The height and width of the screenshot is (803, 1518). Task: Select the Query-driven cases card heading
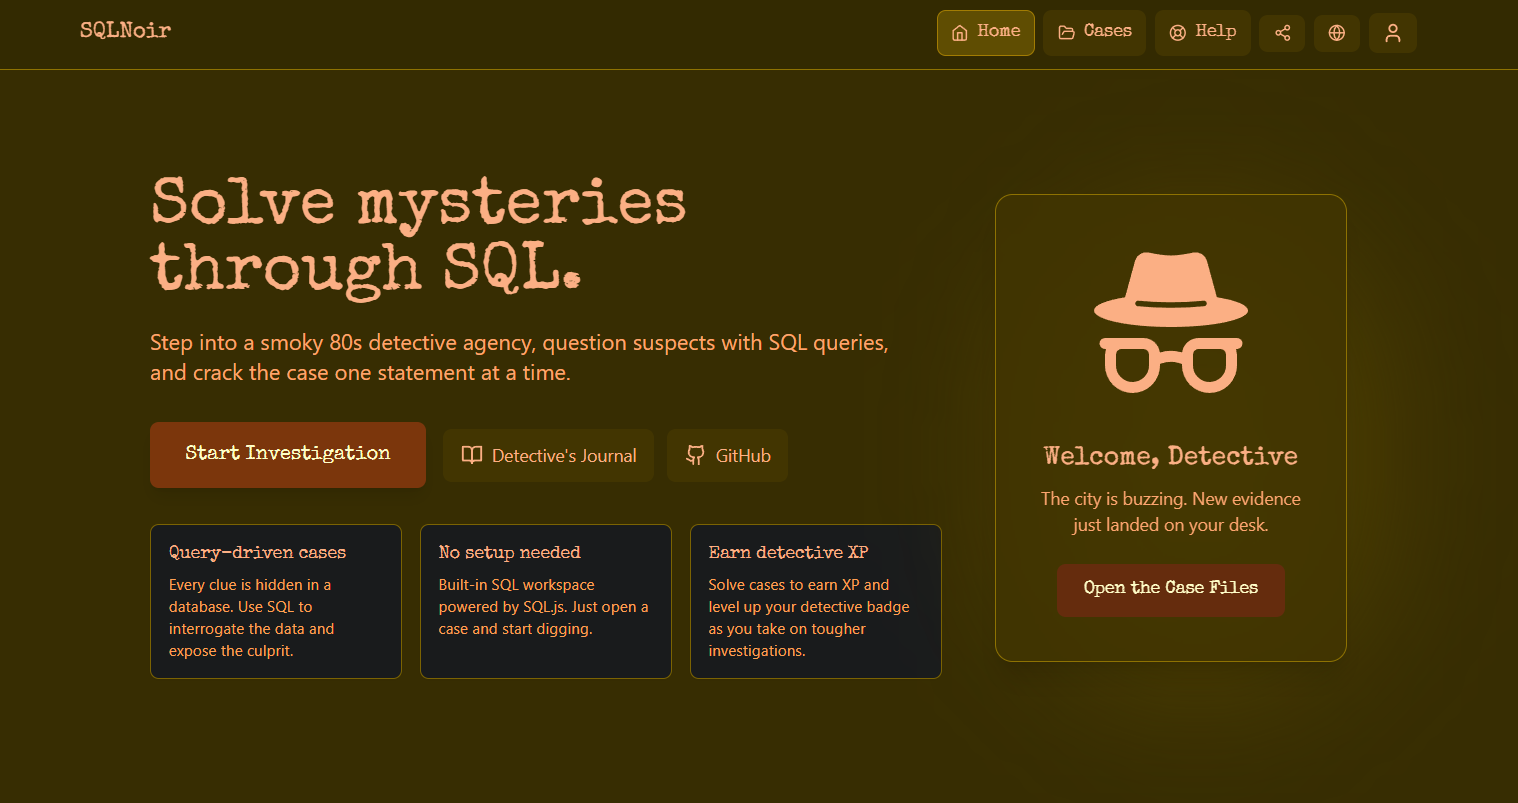[257, 552]
